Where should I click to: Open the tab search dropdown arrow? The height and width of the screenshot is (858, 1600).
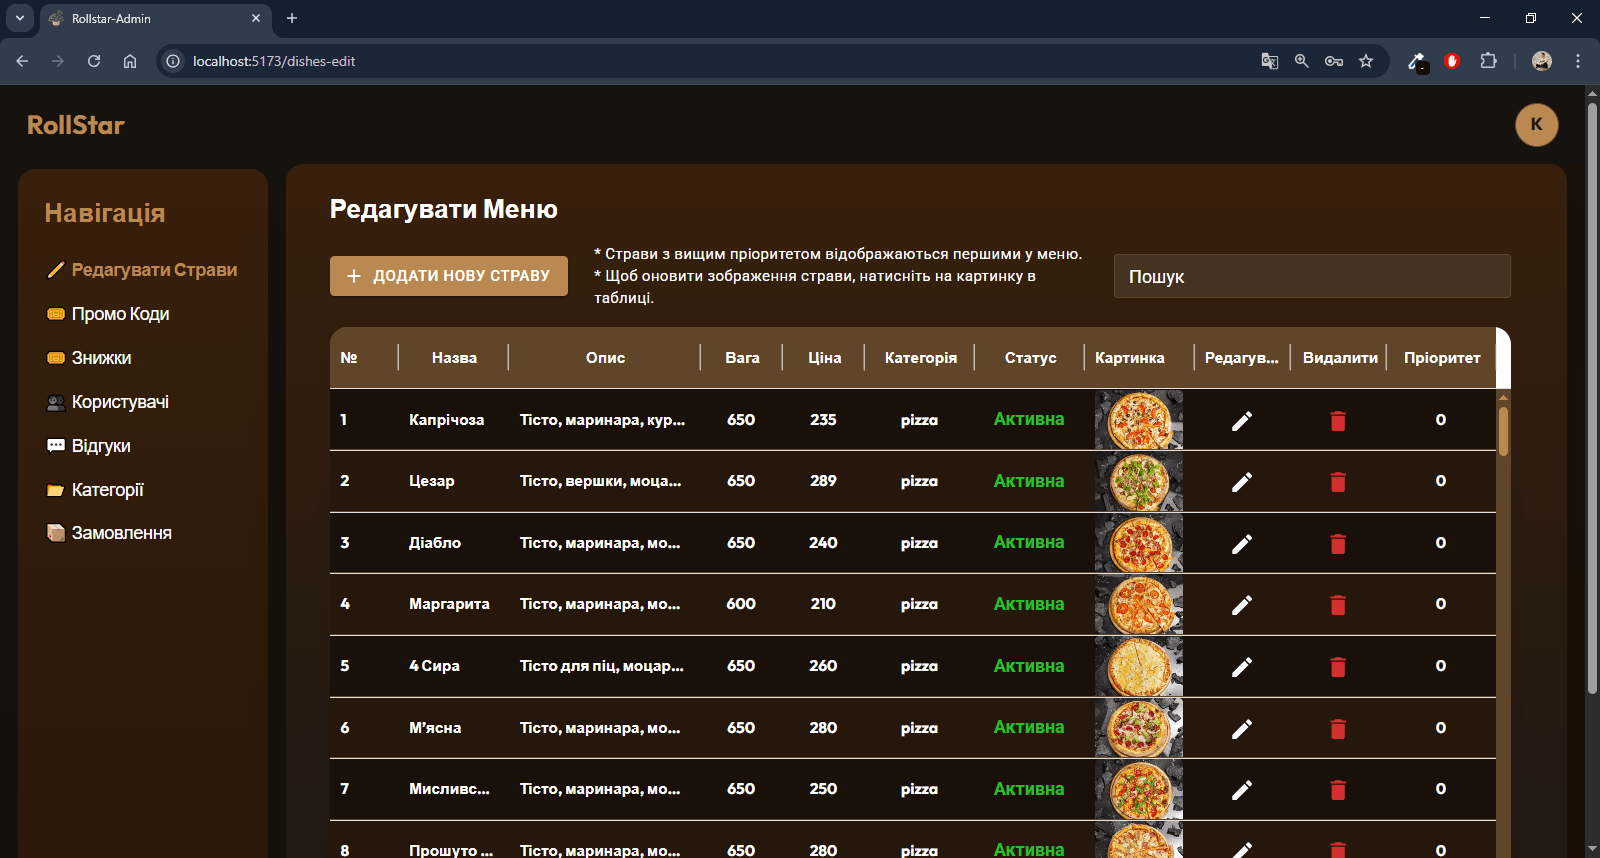pos(20,18)
